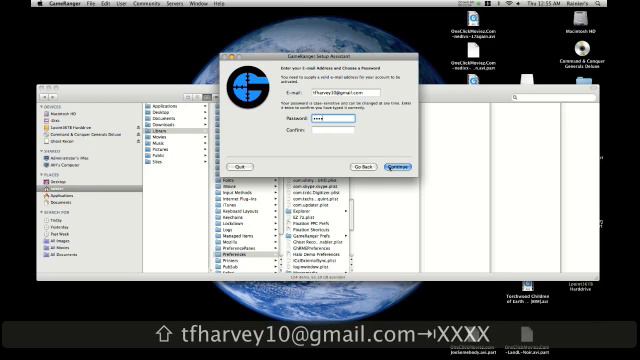The image size is (640, 360).
Task: Click the Go Back button
Action: click(x=363, y=167)
